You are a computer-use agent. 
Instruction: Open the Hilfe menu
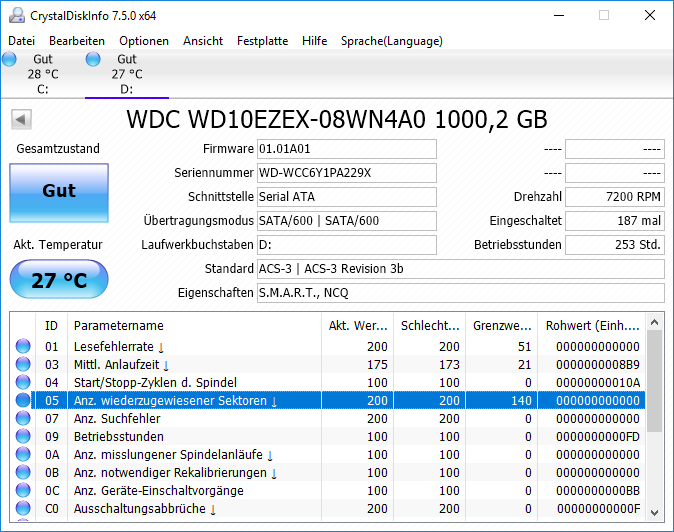click(315, 41)
